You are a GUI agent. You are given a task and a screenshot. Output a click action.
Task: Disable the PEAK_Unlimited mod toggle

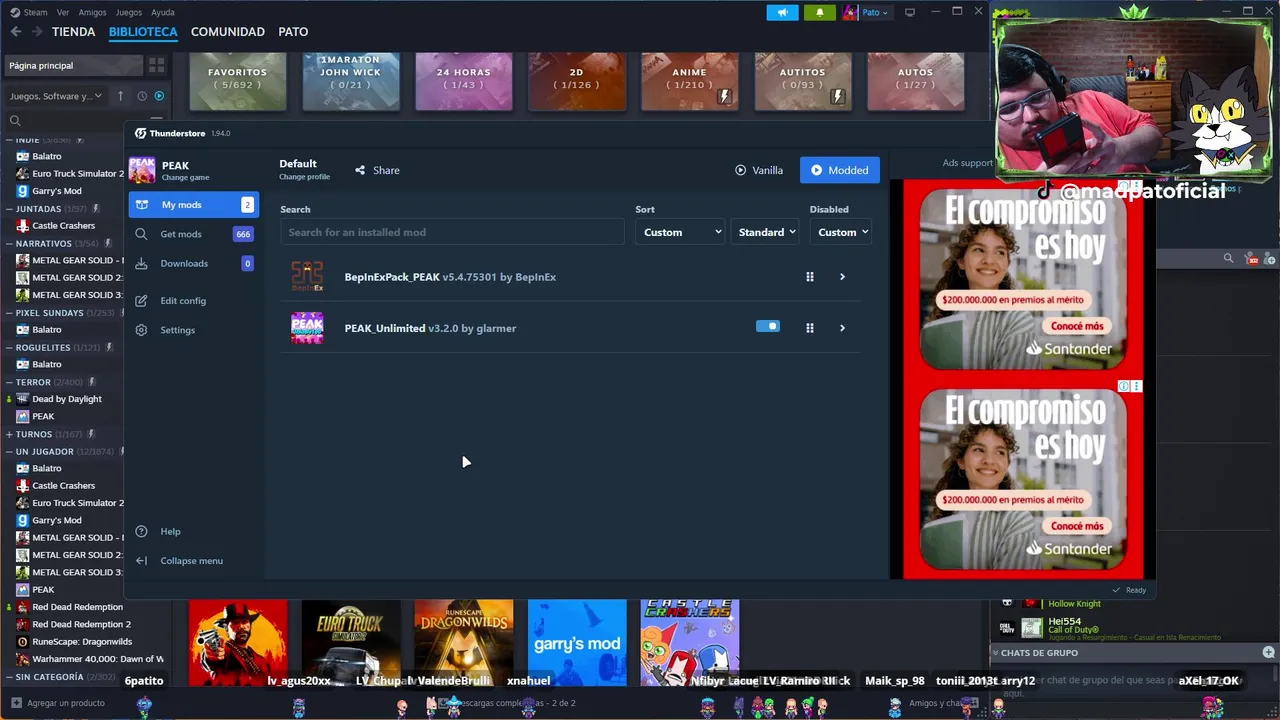tap(768, 326)
